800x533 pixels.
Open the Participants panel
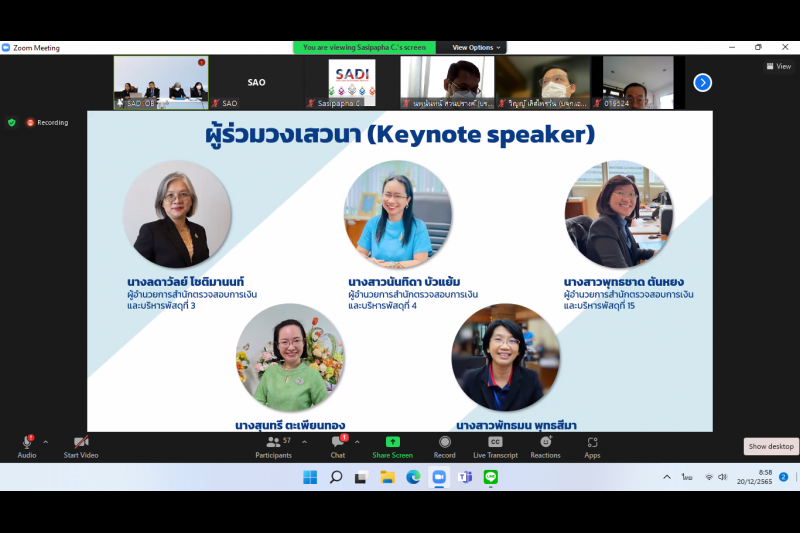pyautogui.click(x=273, y=447)
